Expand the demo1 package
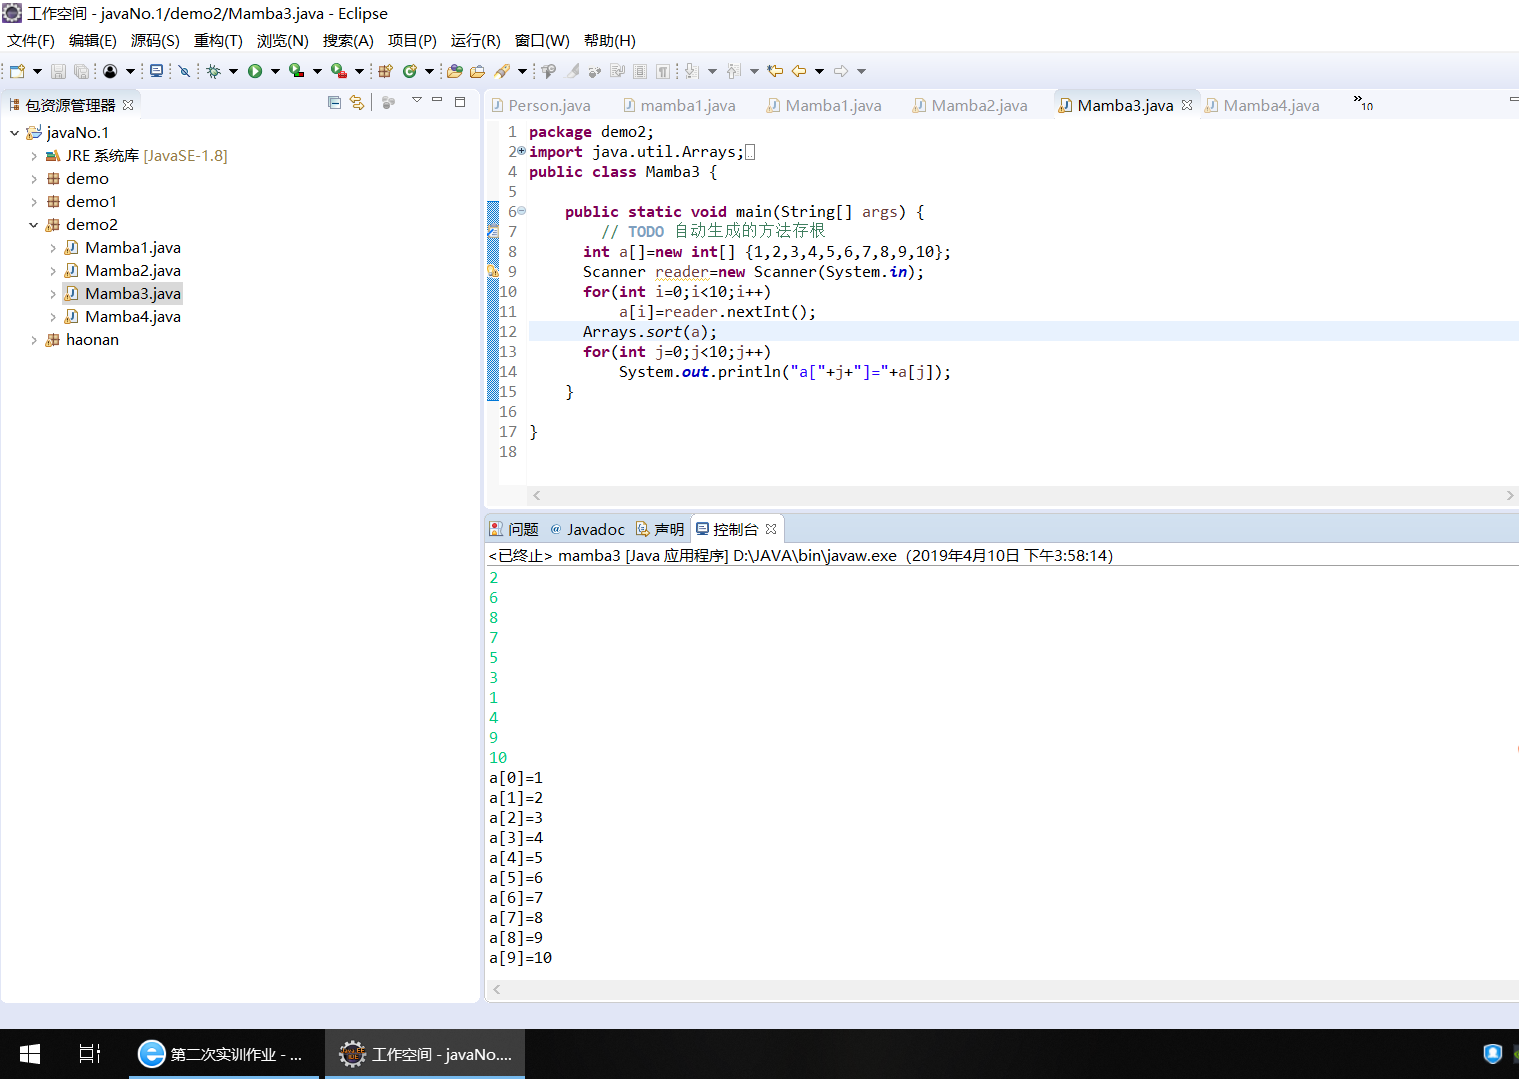This screenshot has width=1519, height=1079. (x=34, y=202)
